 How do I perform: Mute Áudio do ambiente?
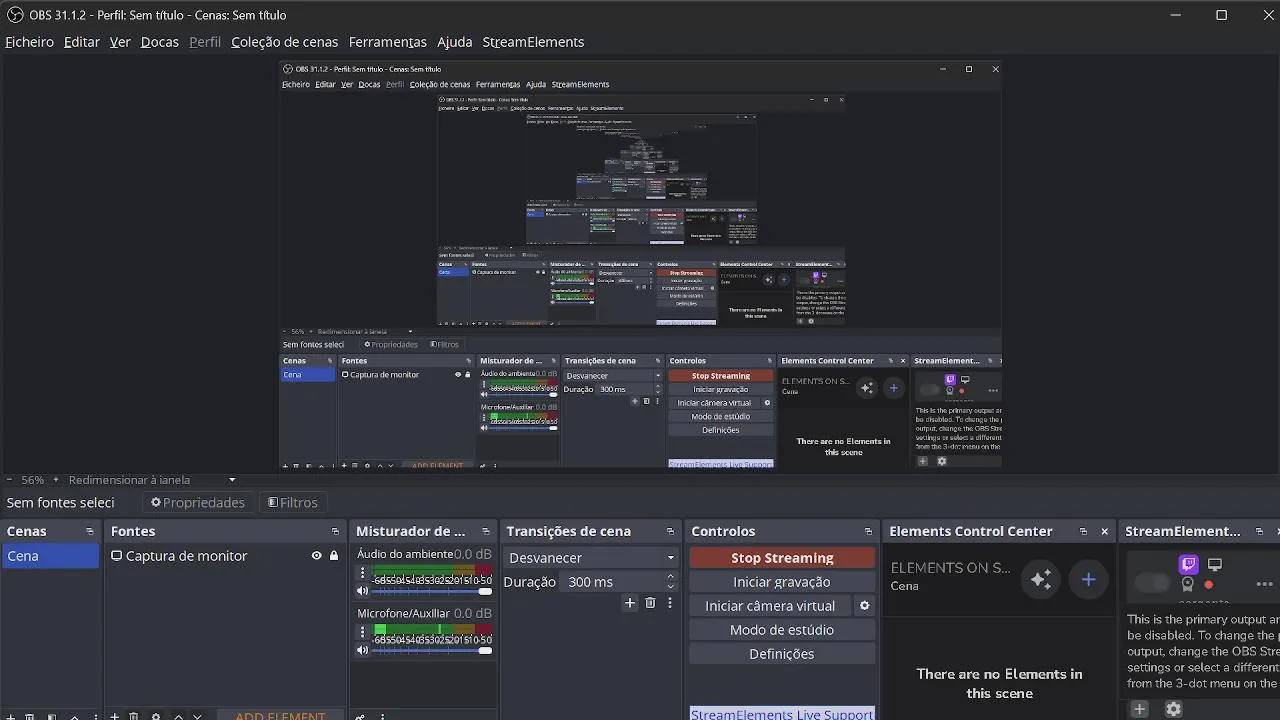[363, 591]
